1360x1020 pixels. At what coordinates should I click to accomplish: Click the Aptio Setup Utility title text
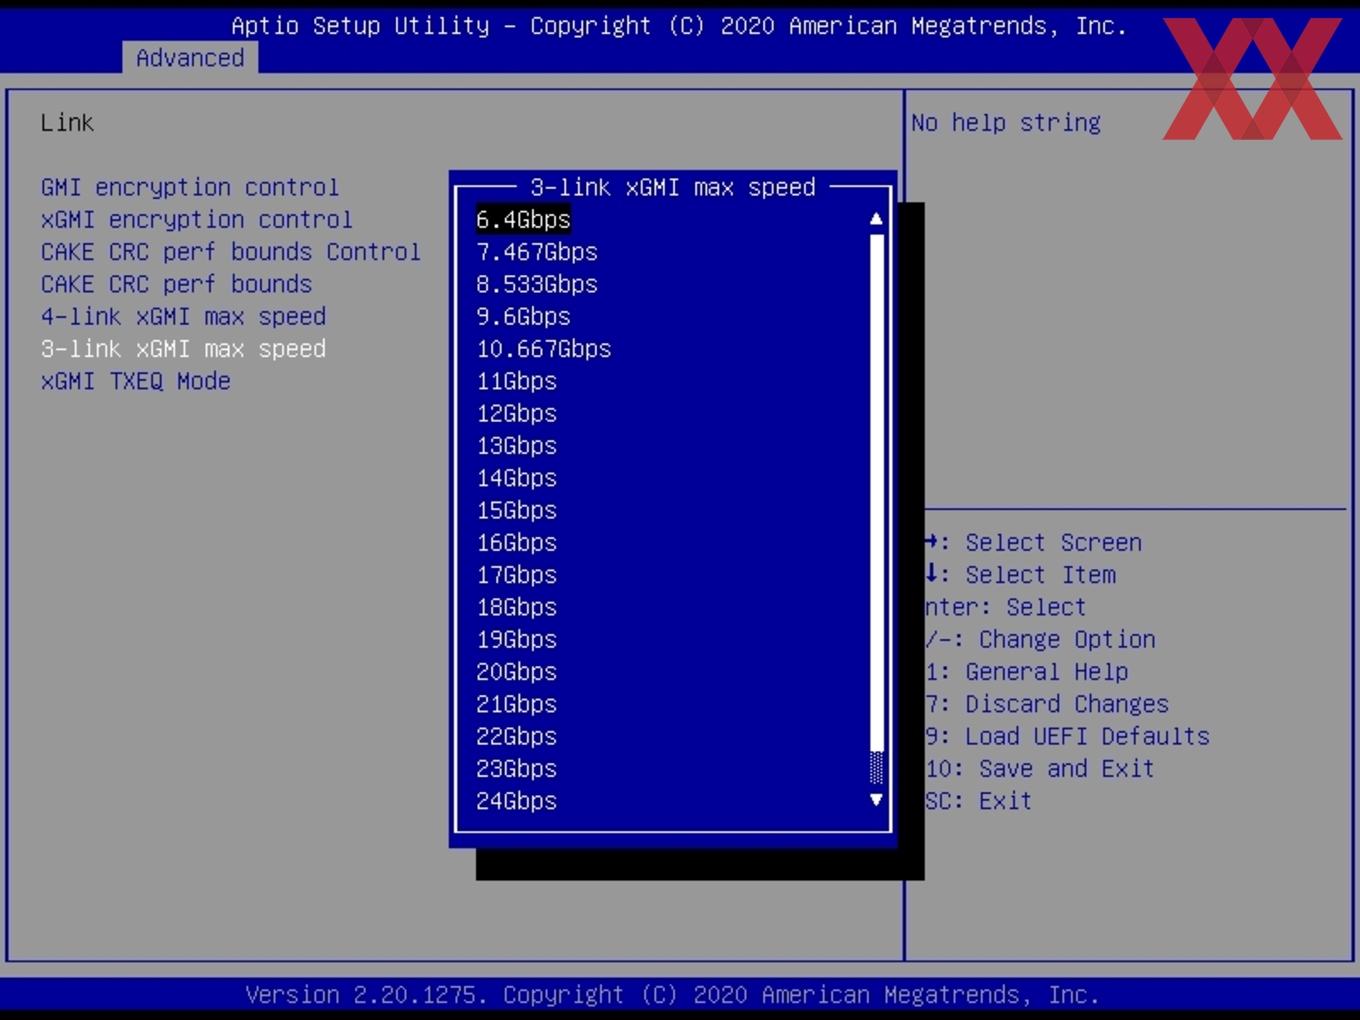point(679,26)
